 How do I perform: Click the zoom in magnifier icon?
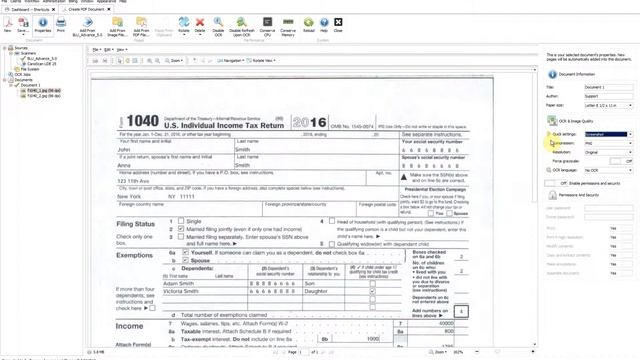(x=150, y=61)
